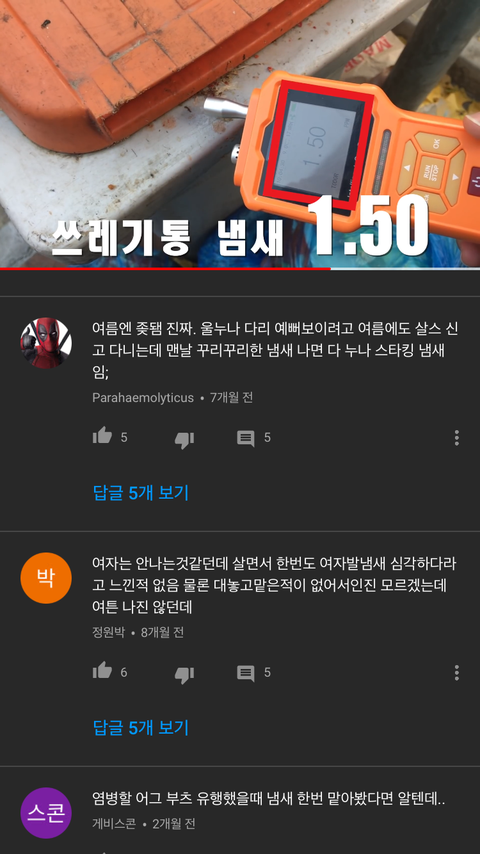Expand 답글 5개 보기 under the Parahaemolyticus comment
Image resolution: width=480 pixels, height=854 pixels.
point(141,493)
